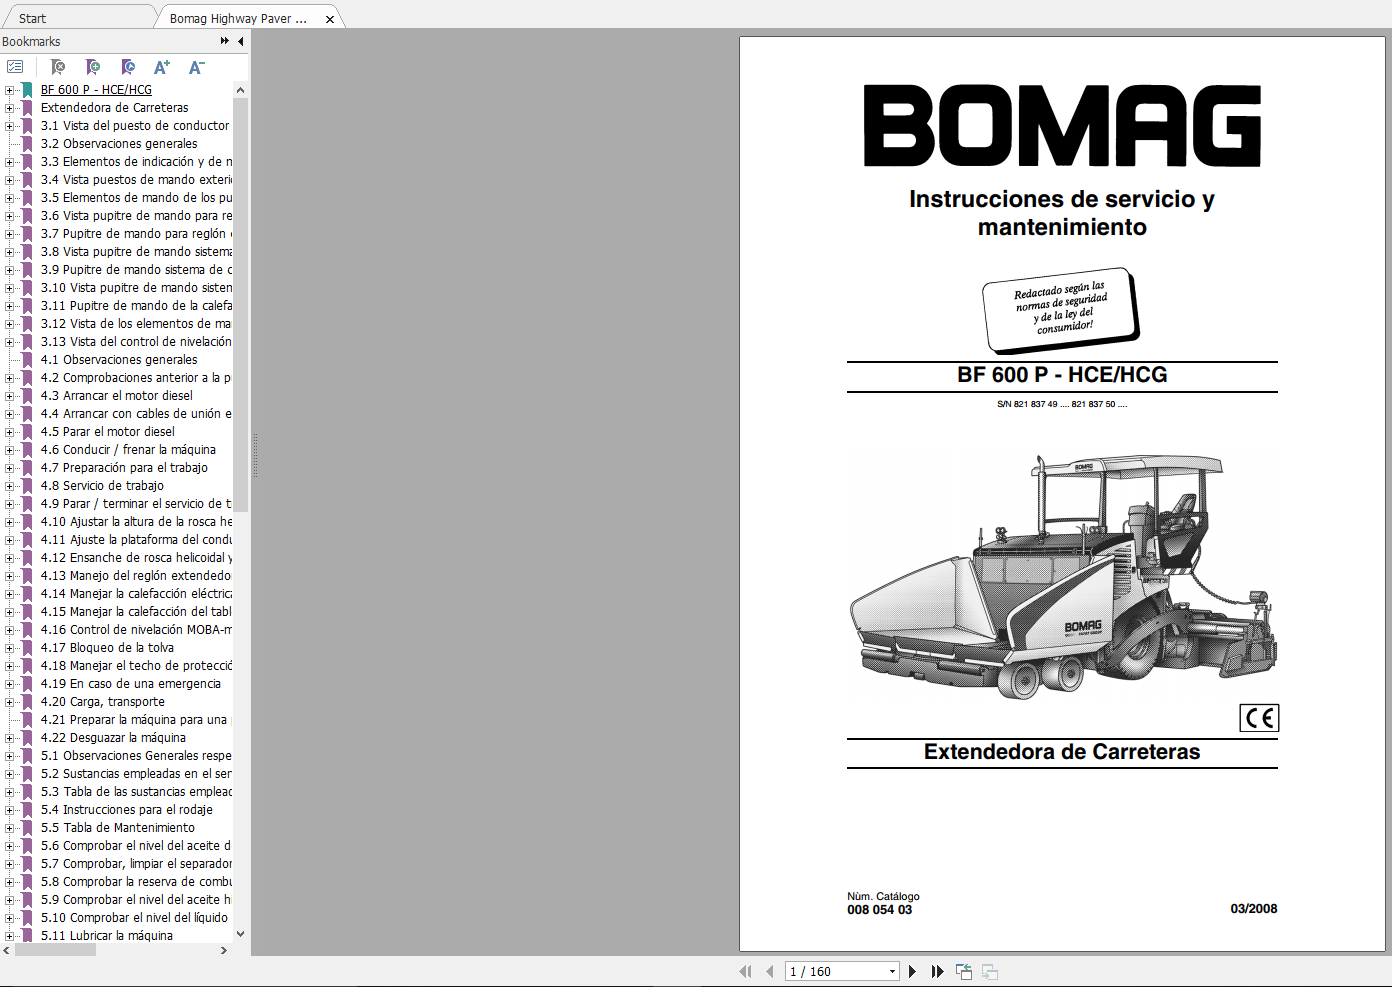Expand bookmark 5.1 Observaciones Generales

click(x=9, y=756)
